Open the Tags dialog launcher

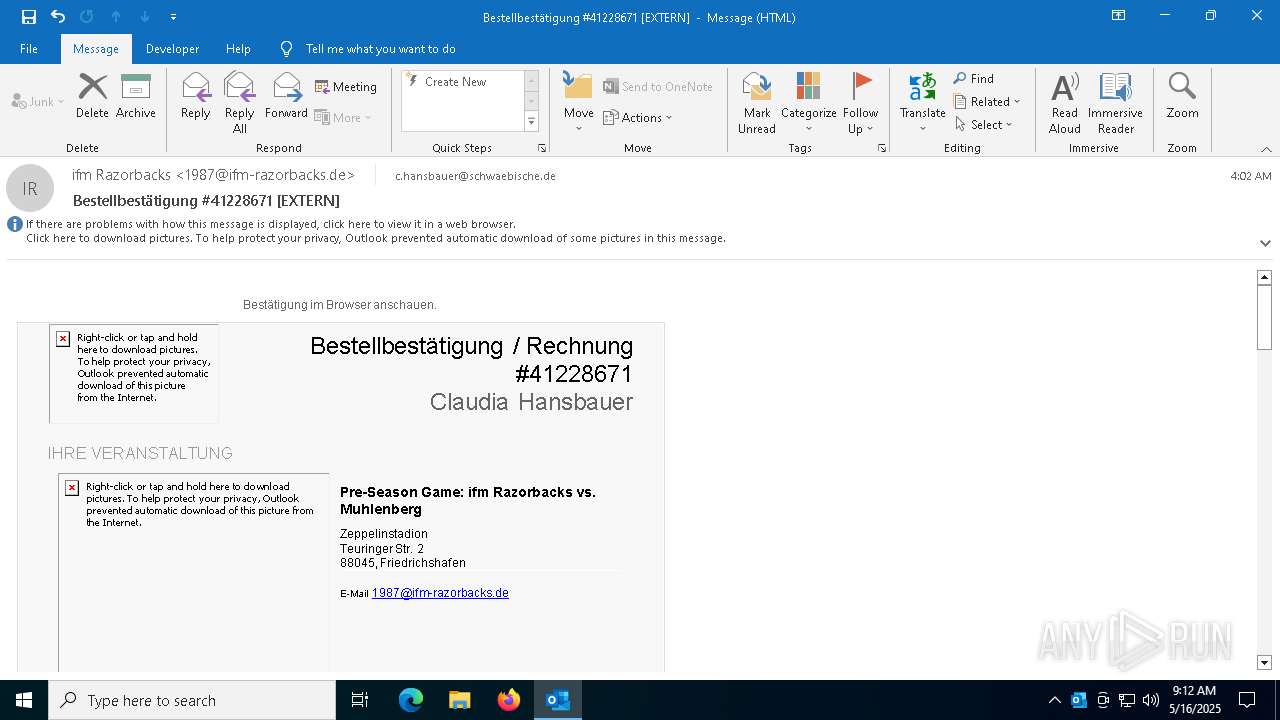pyautogui.click(x=882, y=148)
